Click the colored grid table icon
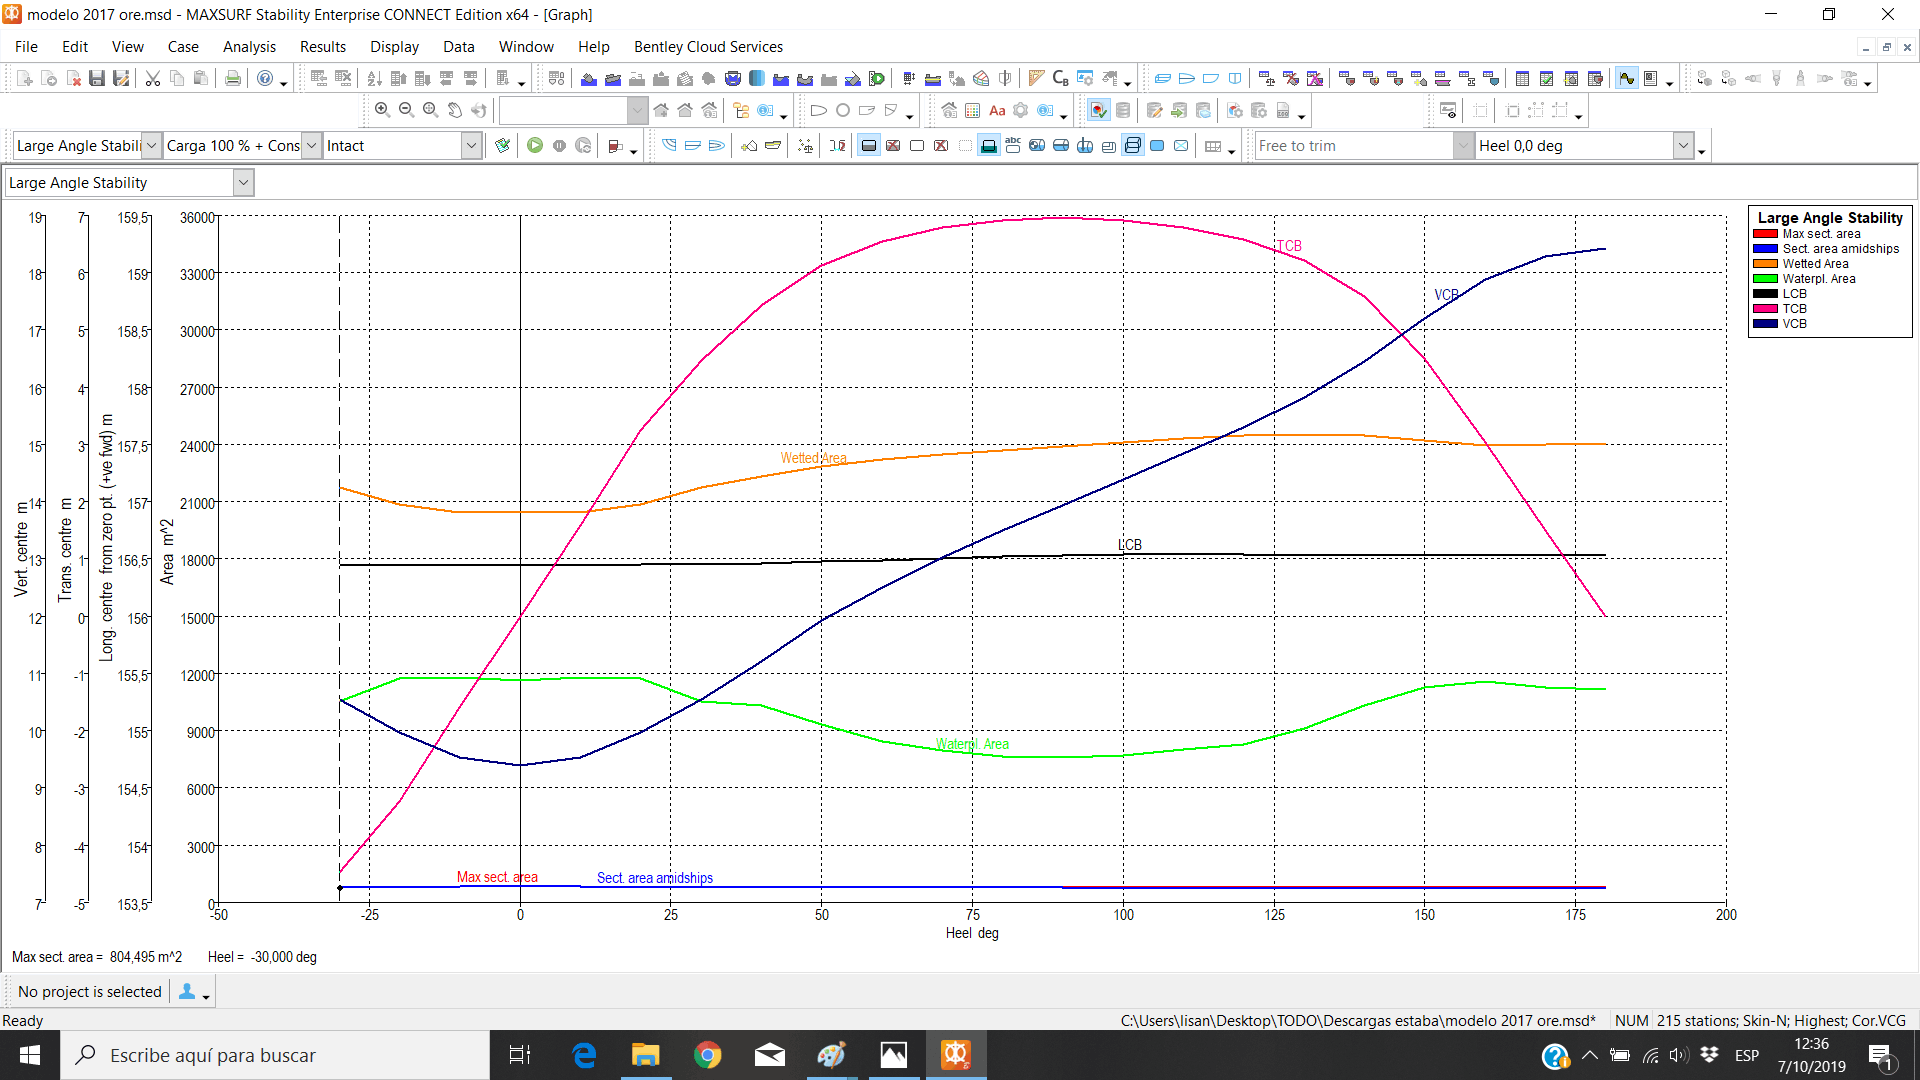Viewport: 1920px width, 1080px height. (973, 110)
